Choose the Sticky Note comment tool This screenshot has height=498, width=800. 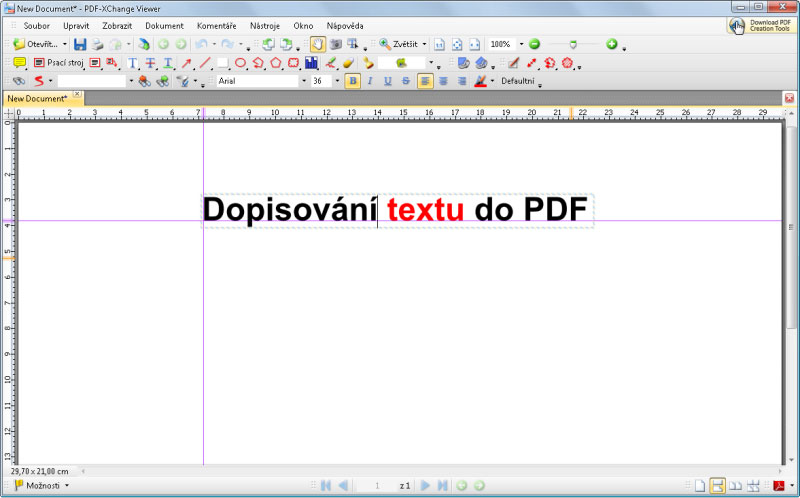pos(19,62)
